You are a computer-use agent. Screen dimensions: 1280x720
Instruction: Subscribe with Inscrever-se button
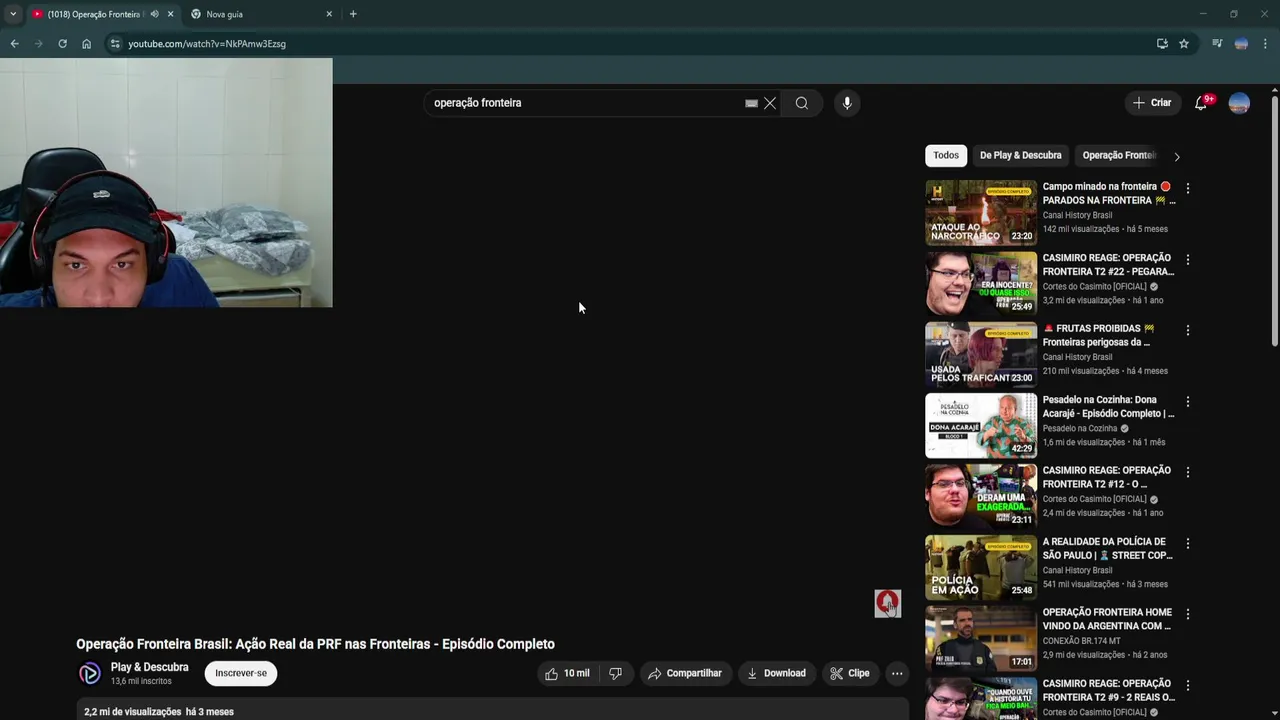click(241, 674)
